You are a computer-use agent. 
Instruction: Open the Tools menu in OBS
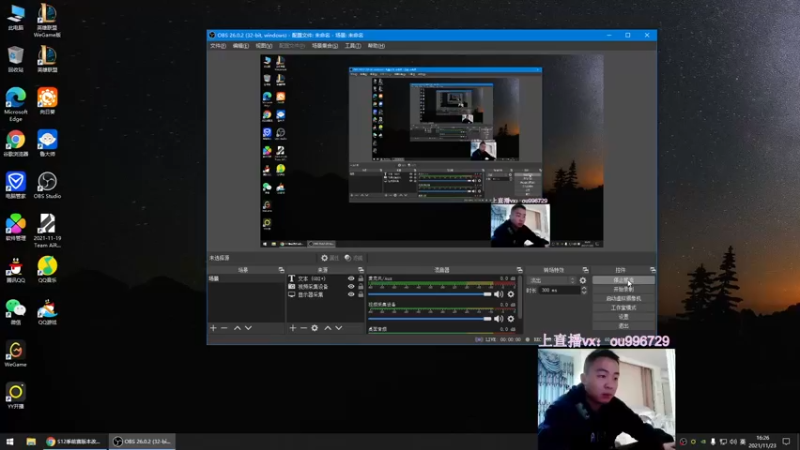(353, 46)
